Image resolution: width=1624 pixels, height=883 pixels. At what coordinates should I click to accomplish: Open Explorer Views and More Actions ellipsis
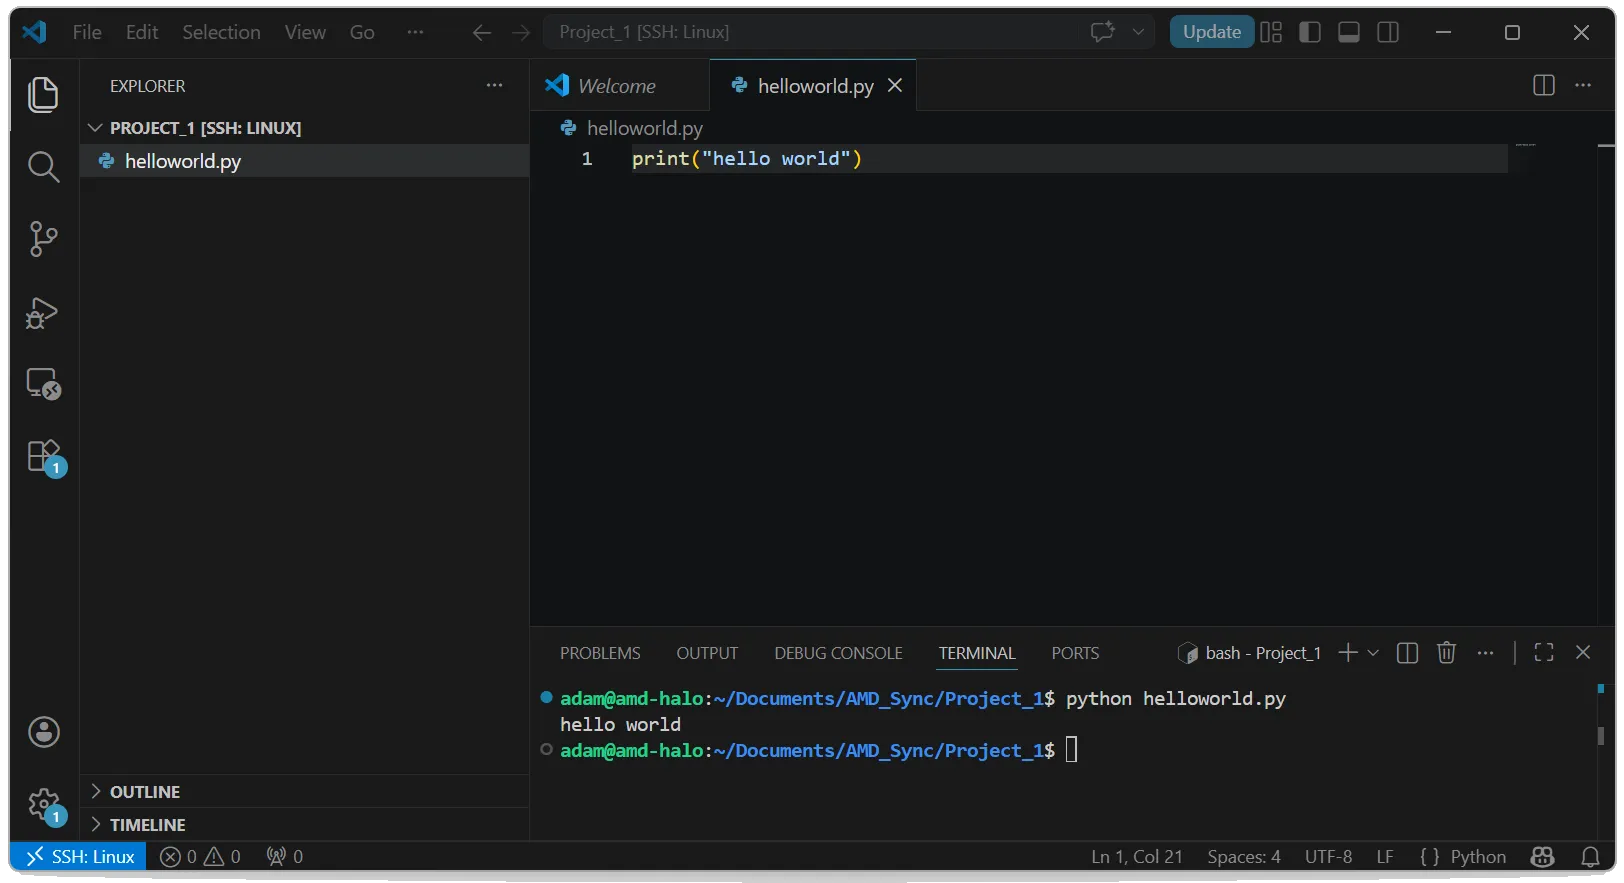pyautogui.click(x=494, y=86)
